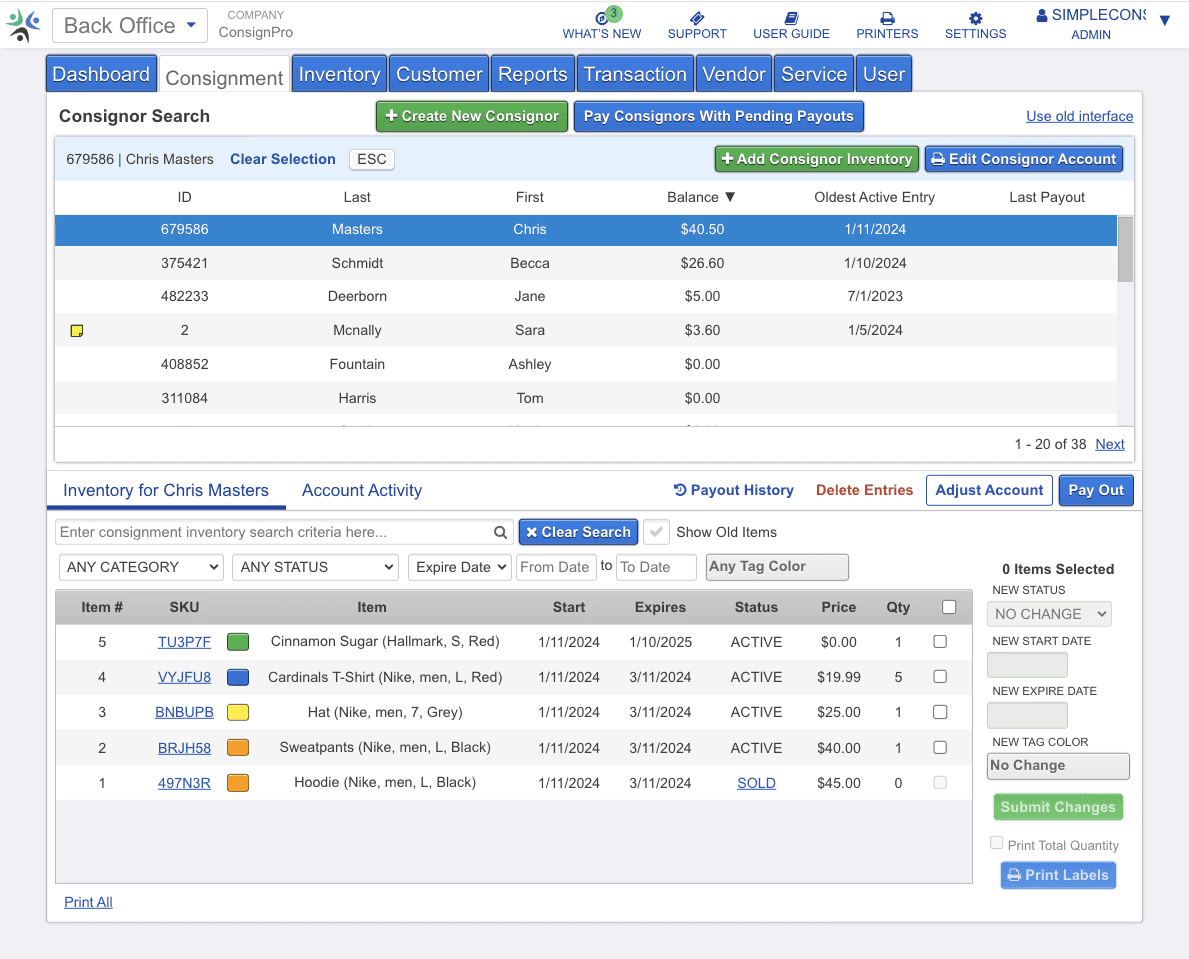Click the Support ticket icon
Image resolution: width=1189 pixels, height=959 pixels.
(697, 18)
